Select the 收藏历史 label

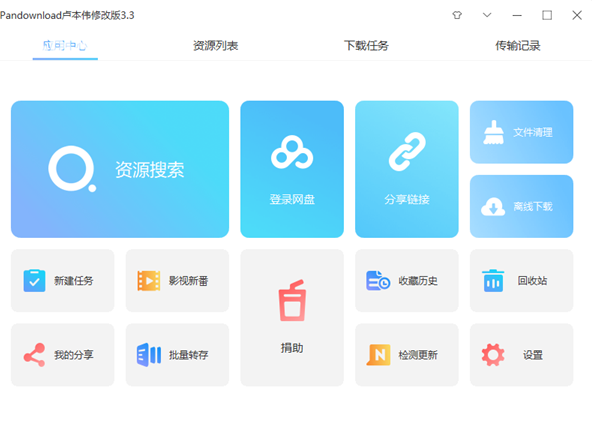418,280
